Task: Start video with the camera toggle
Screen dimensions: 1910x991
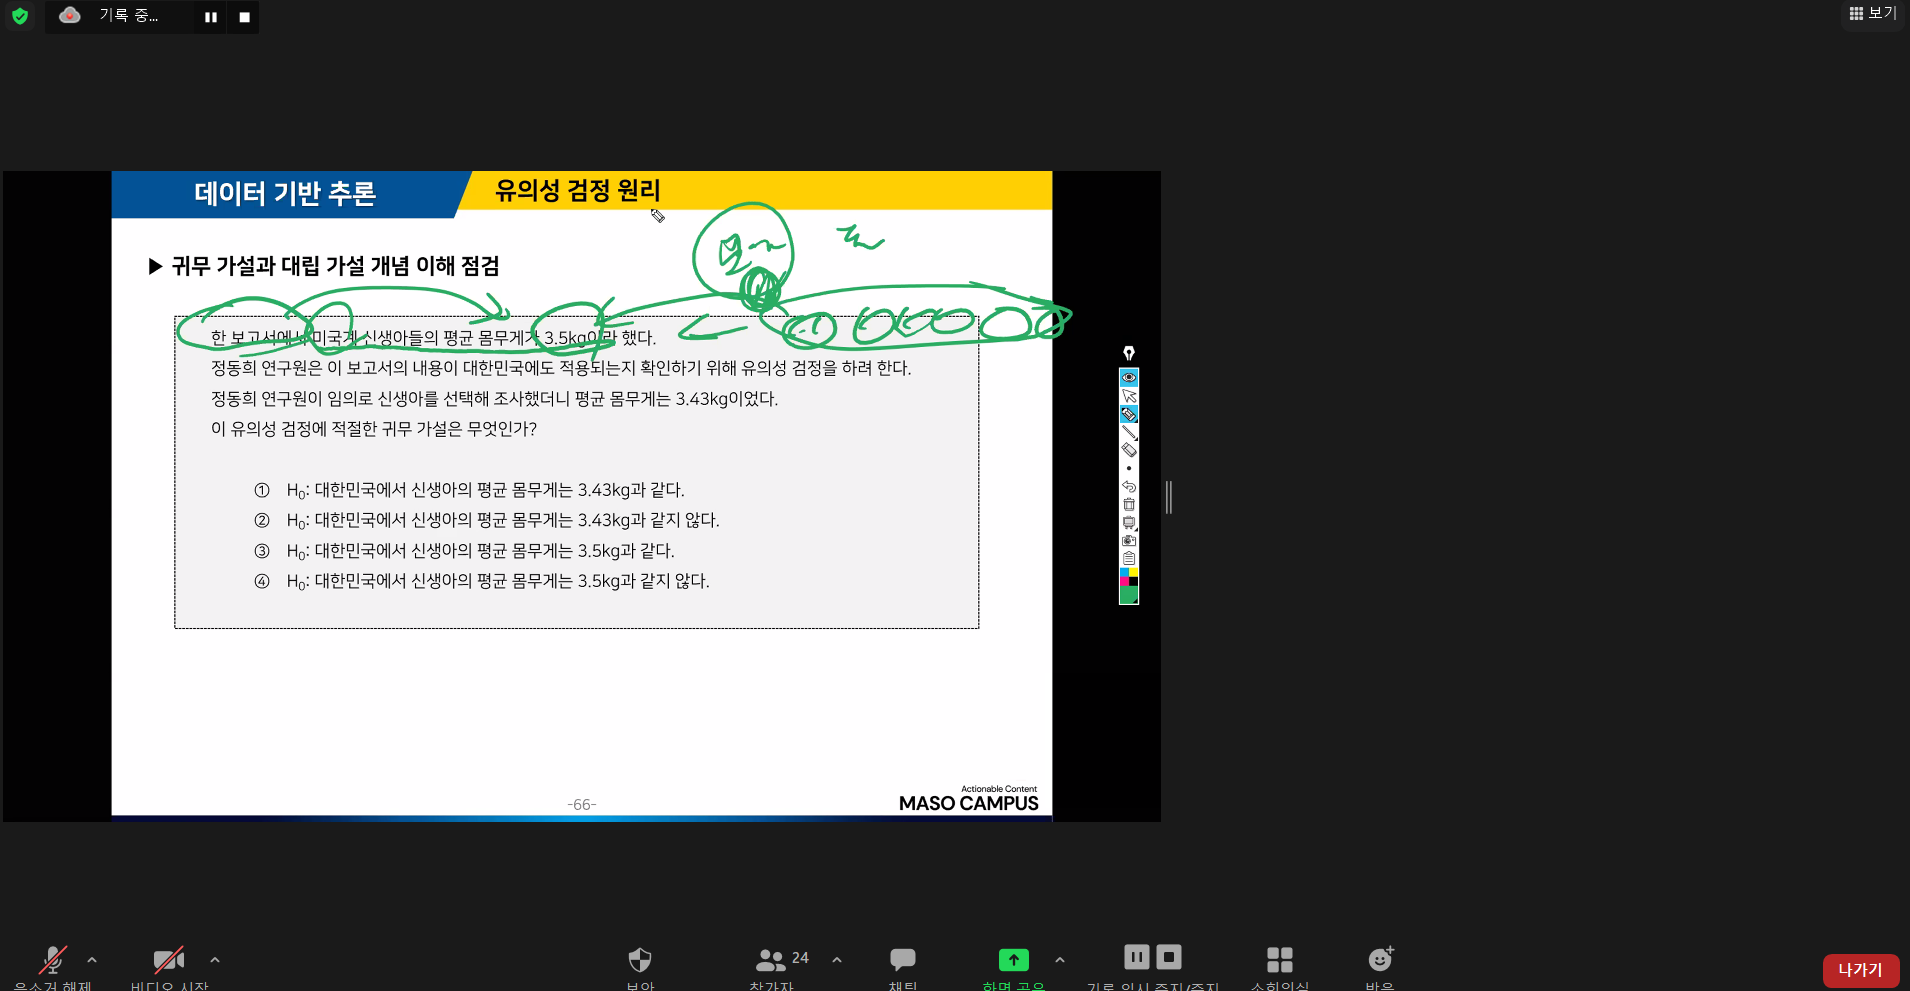Action: tap(168, 961)
